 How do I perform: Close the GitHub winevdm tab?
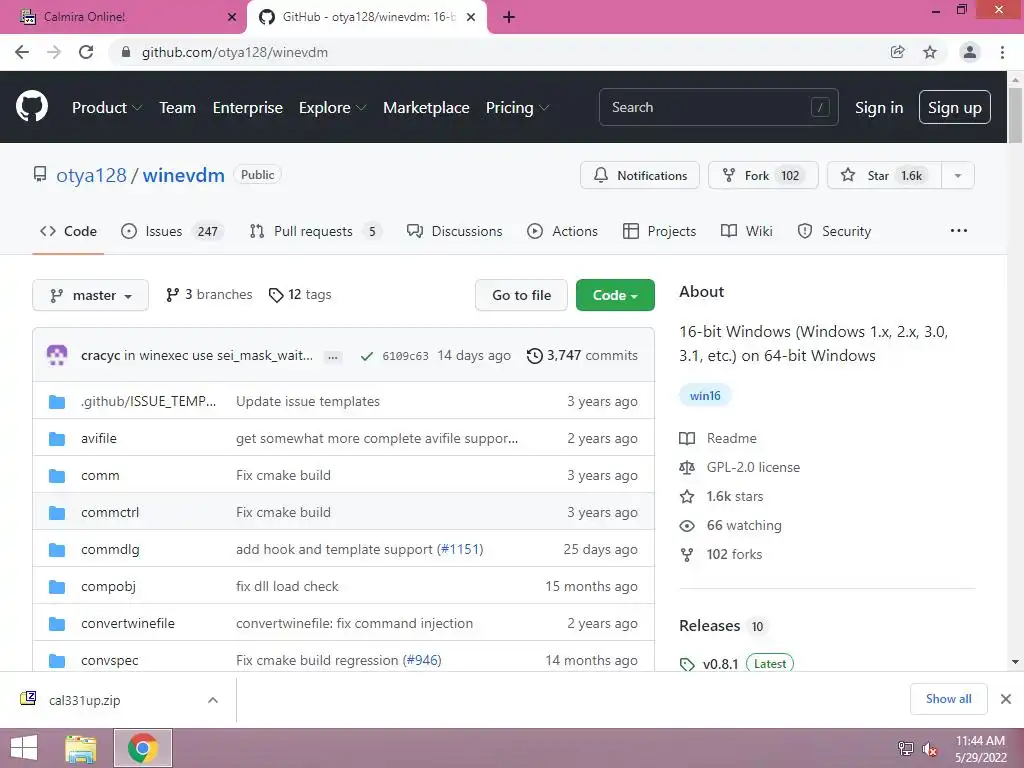[x=471, y=17]
